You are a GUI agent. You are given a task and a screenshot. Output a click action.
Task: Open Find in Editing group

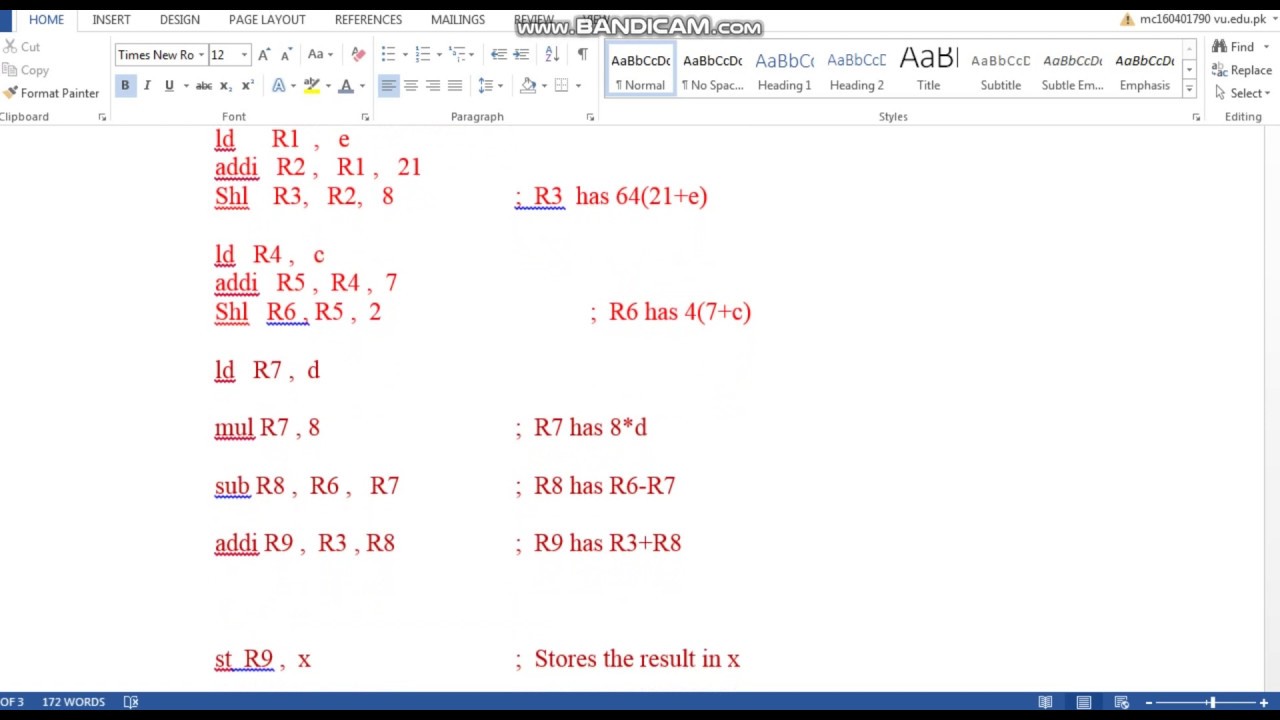(x=1233, y=47)
